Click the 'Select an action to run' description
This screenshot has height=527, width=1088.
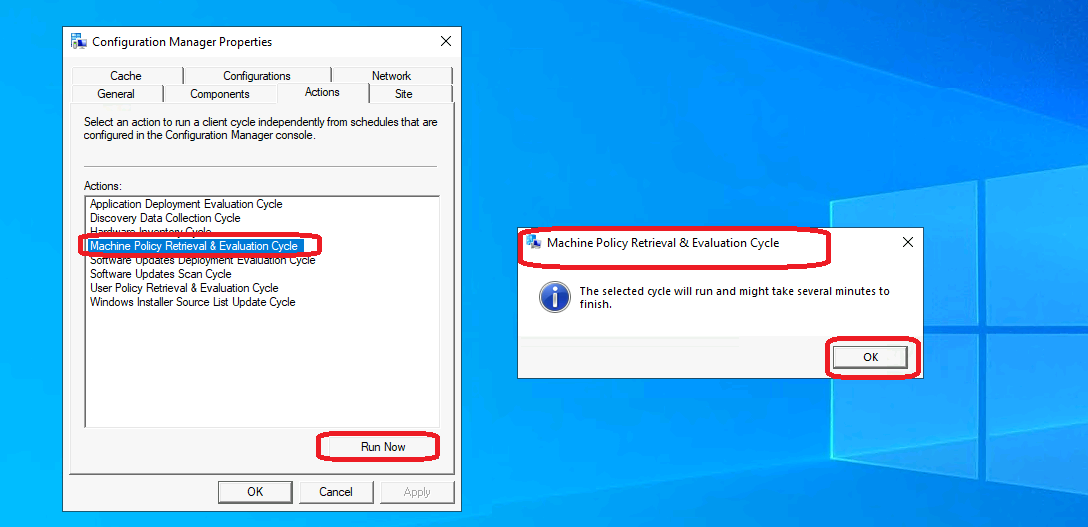click(x=261, y=129)
